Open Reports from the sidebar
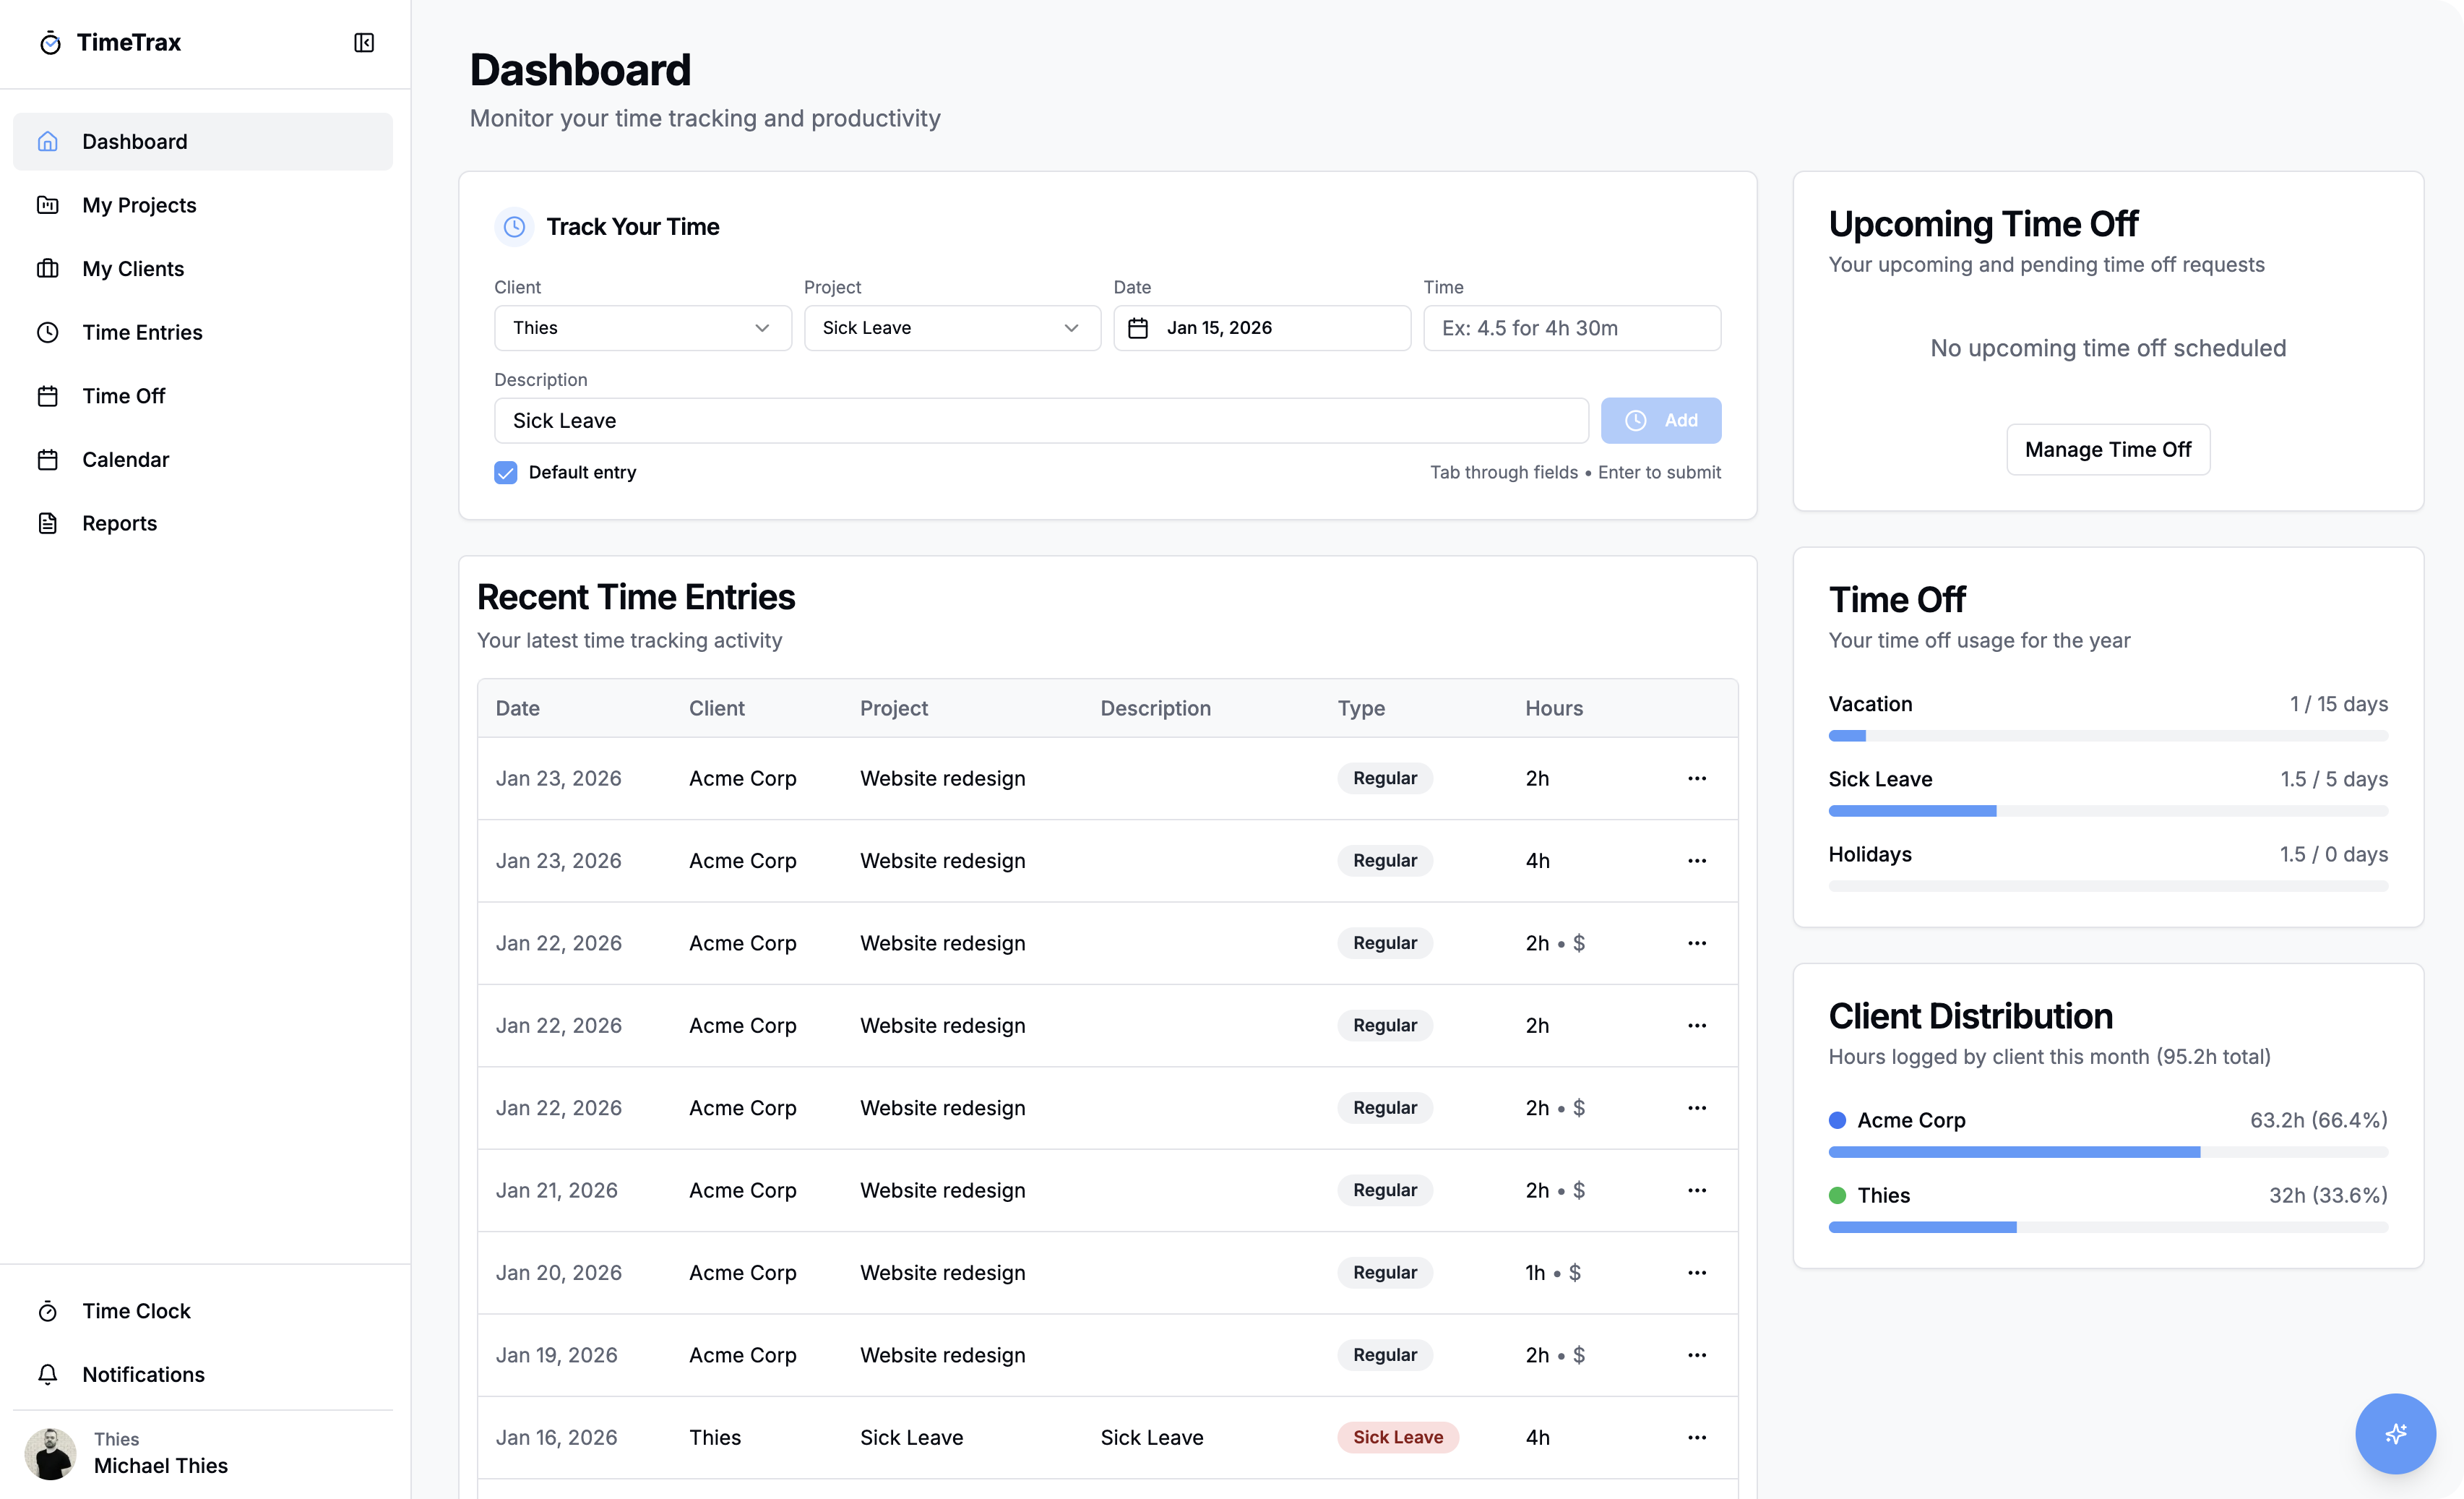Image resolution: width=2464 pixels, height=1499 pixels. tap(119, 523)
